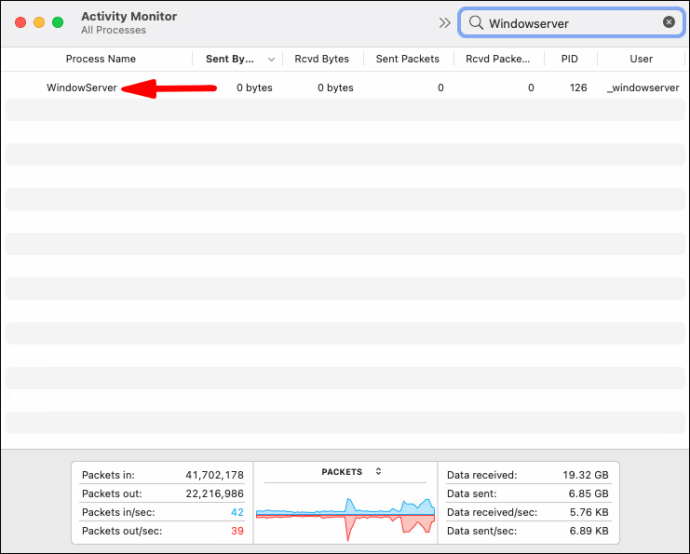The width and height of the screenshot is (690, 554).
Task: Click Packets in/sec value 42
Action: (237, 512)
